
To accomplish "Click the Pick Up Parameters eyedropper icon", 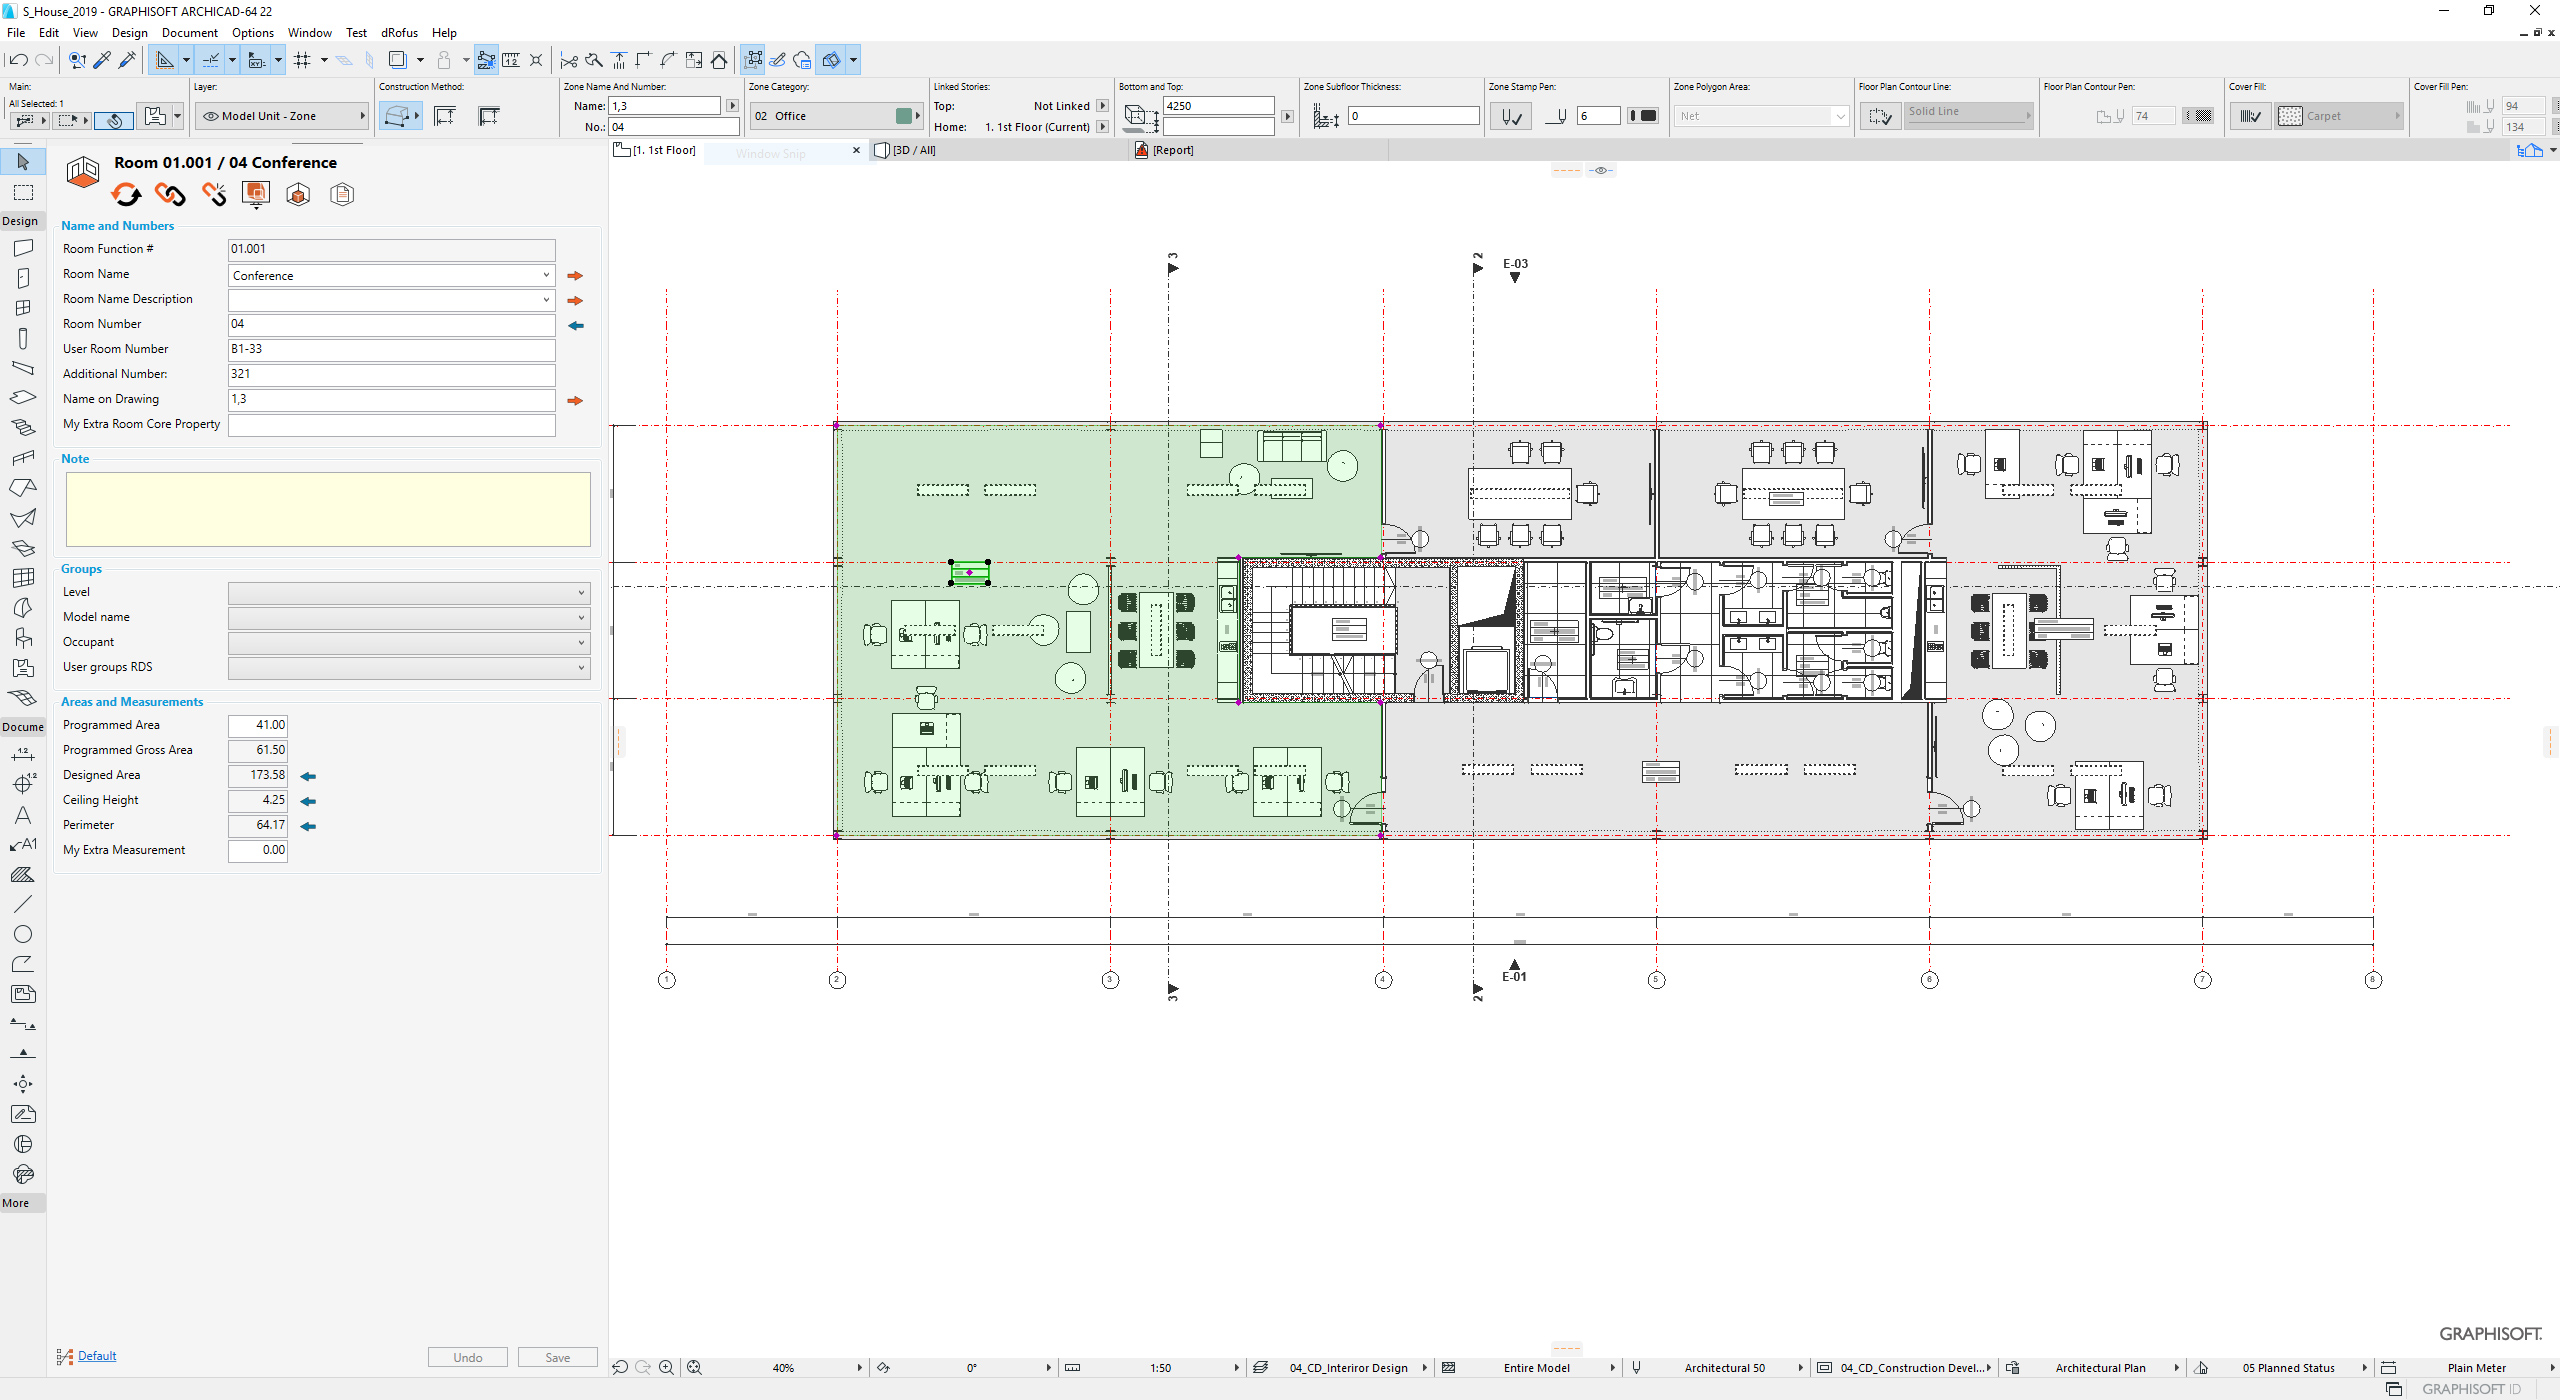I will point(102,60).
